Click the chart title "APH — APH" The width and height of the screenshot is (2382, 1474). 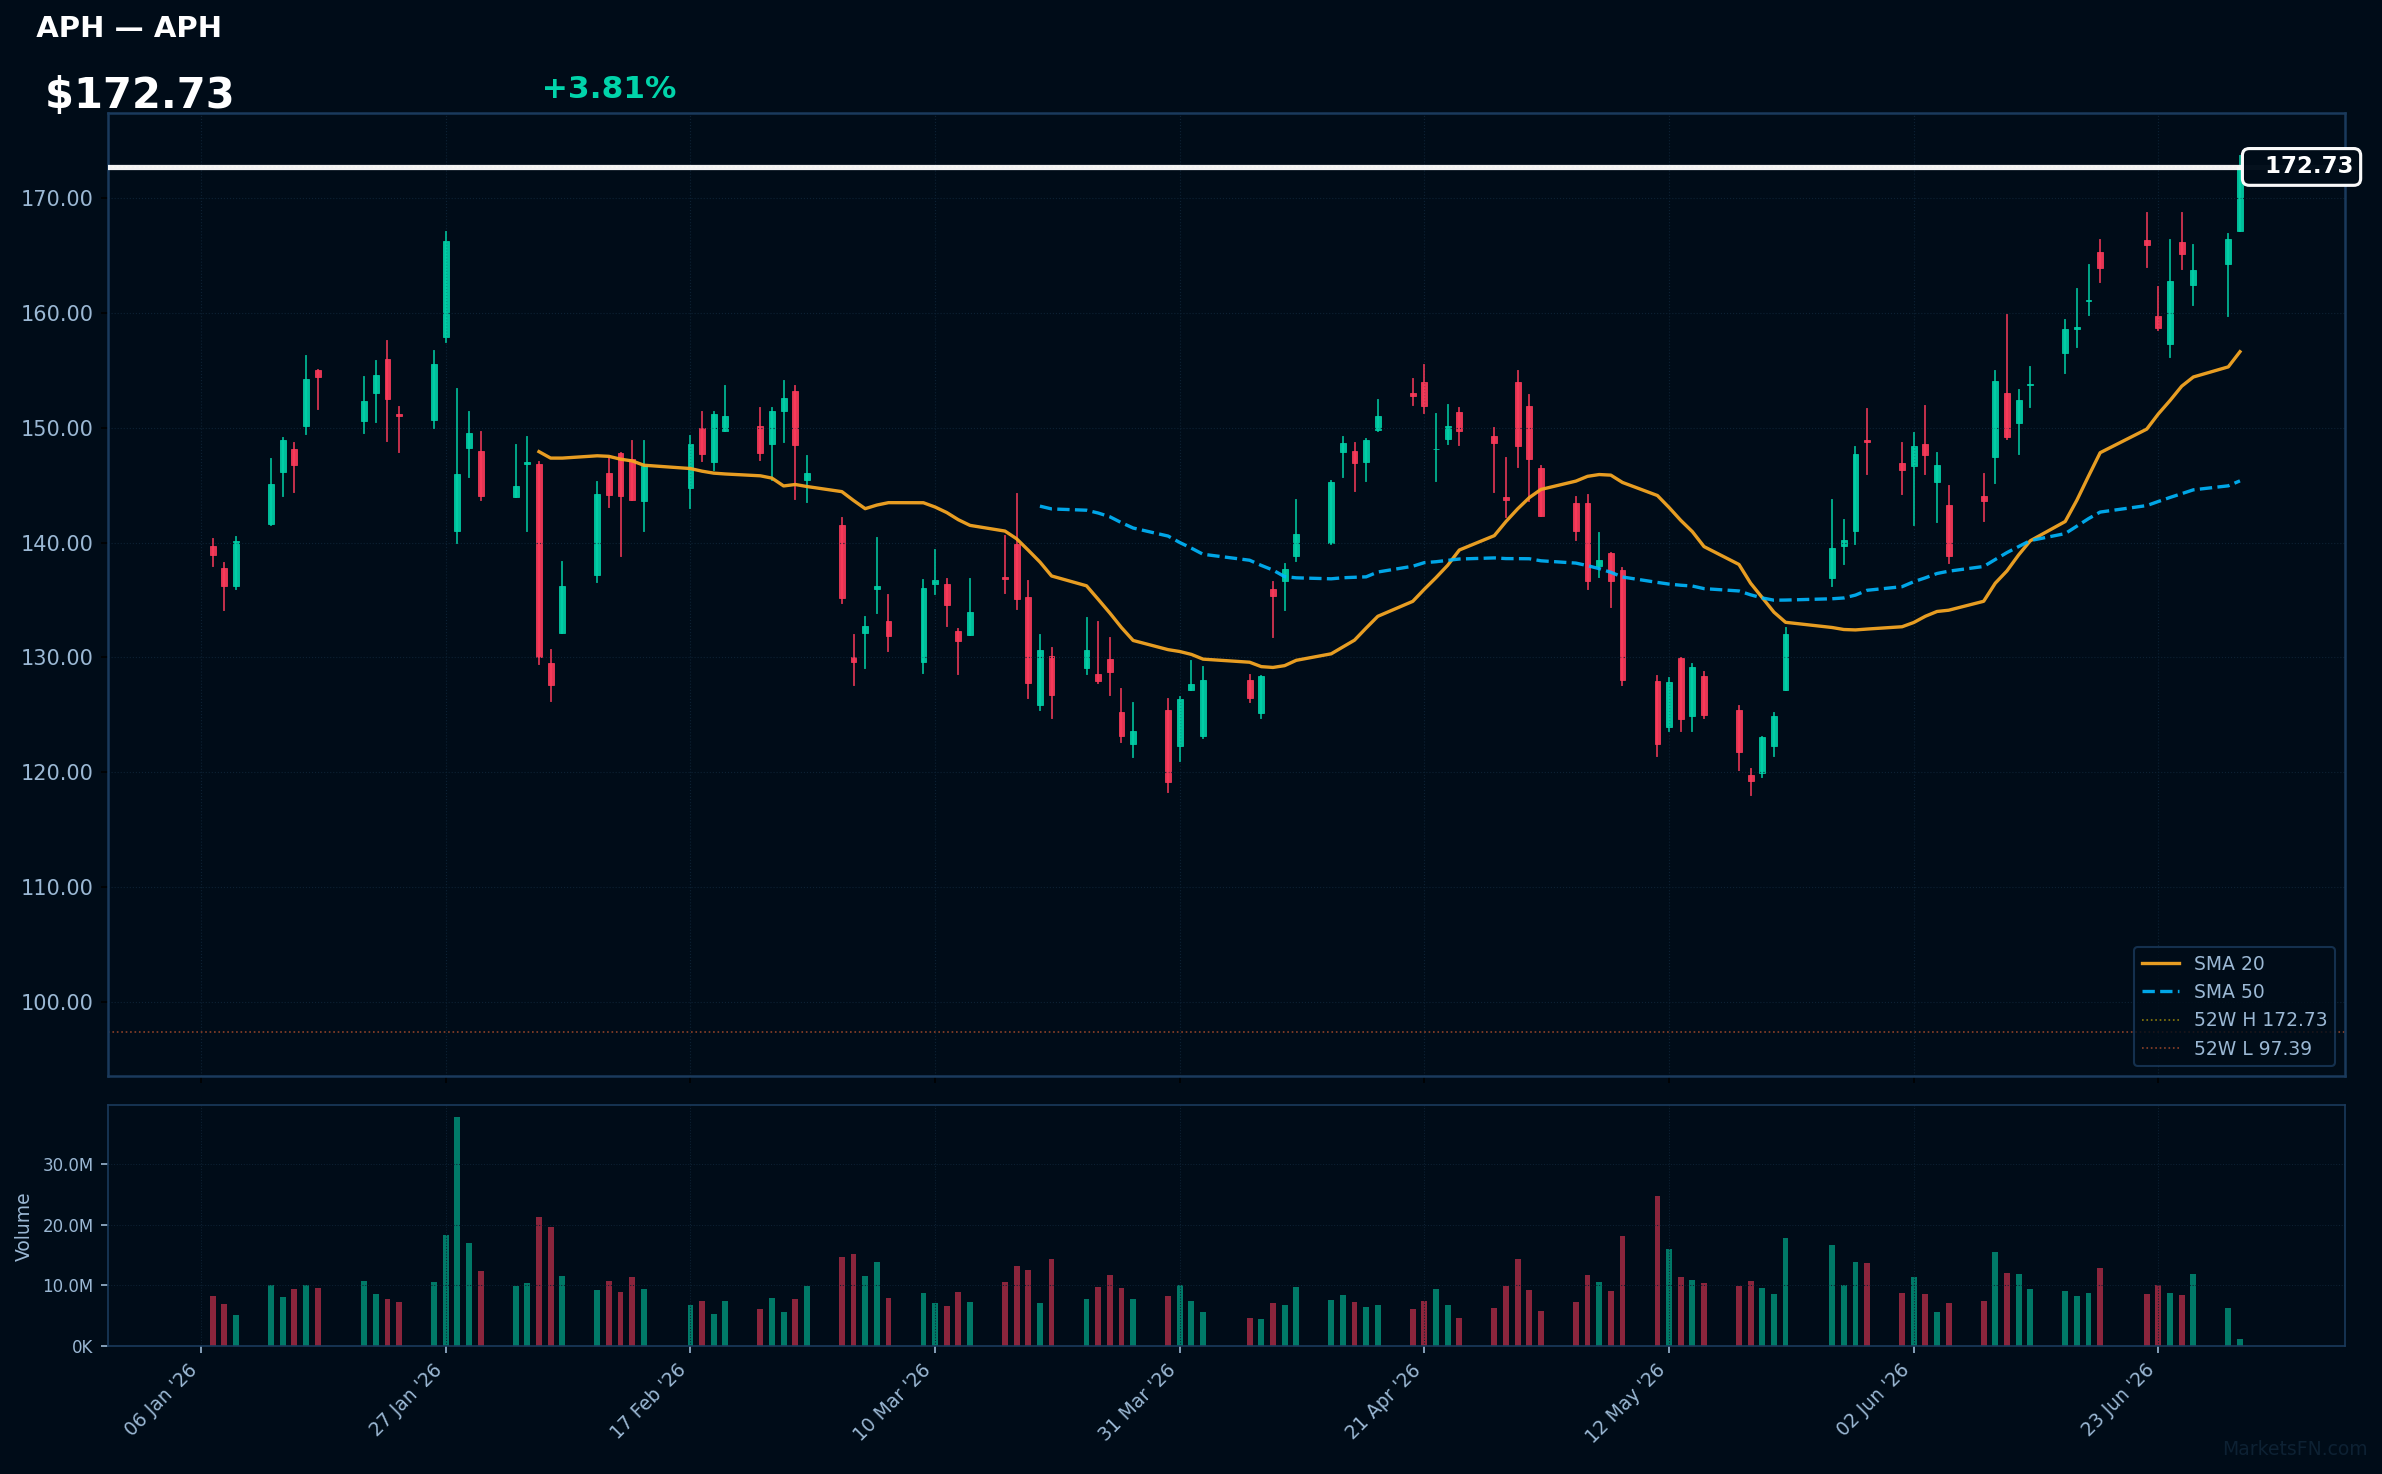coord(129,27)
